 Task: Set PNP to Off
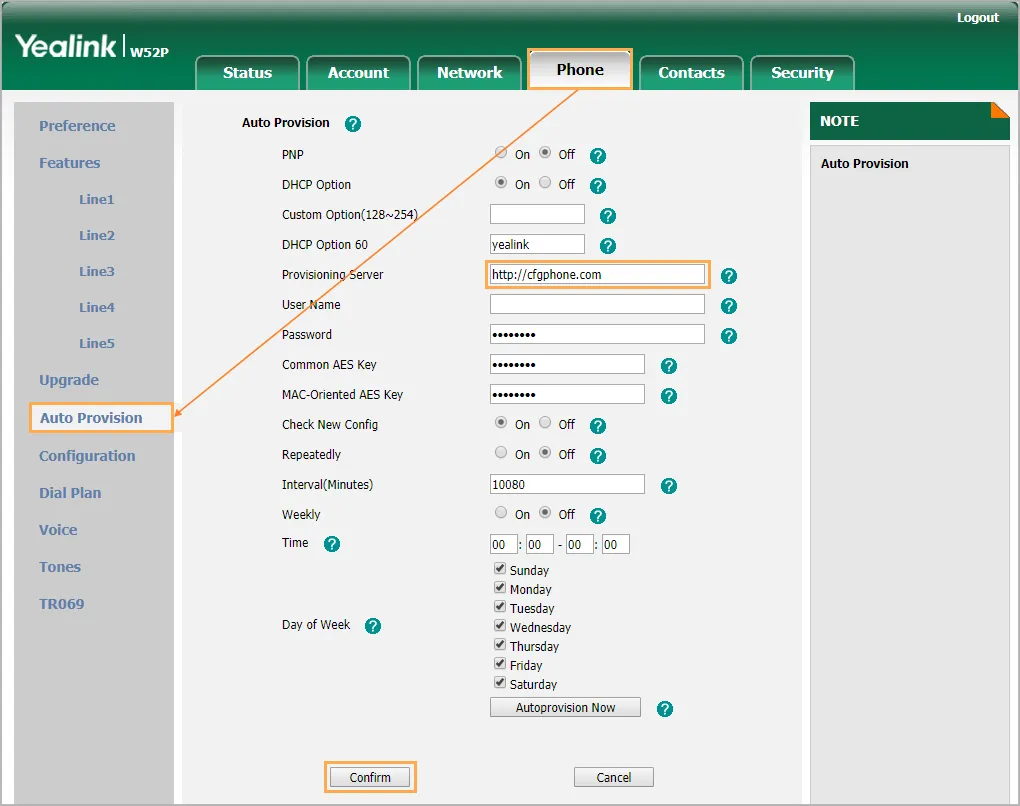pos(545,152)
